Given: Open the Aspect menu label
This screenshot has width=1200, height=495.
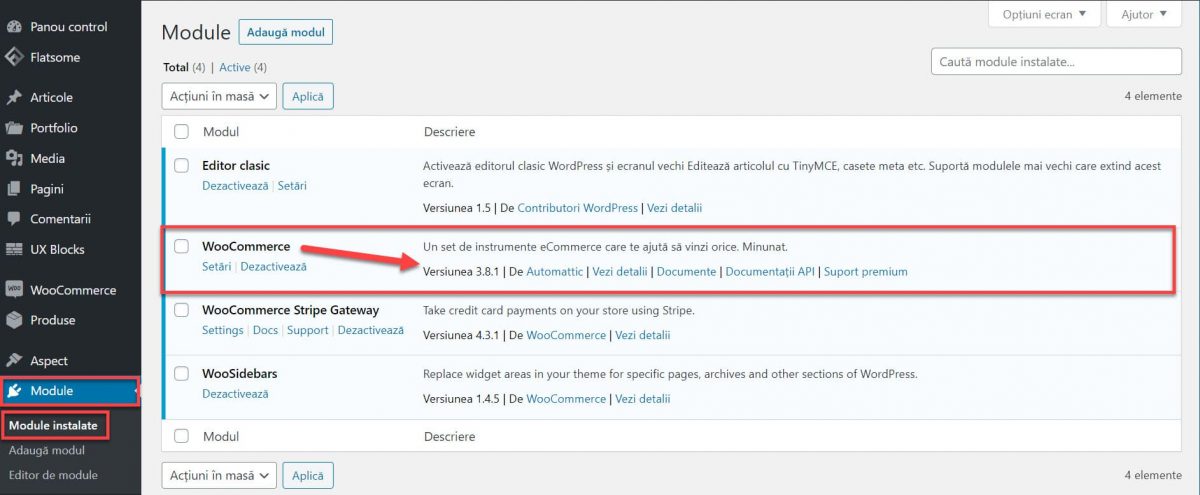Looking at the screenshot, I should click(49, 360).
